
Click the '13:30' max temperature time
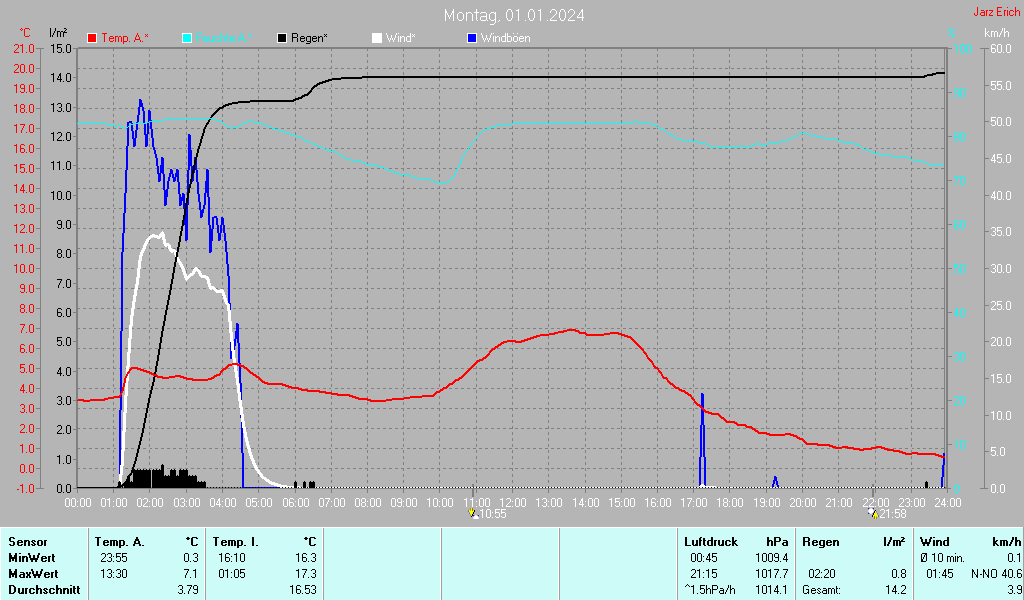pos(114,574)
